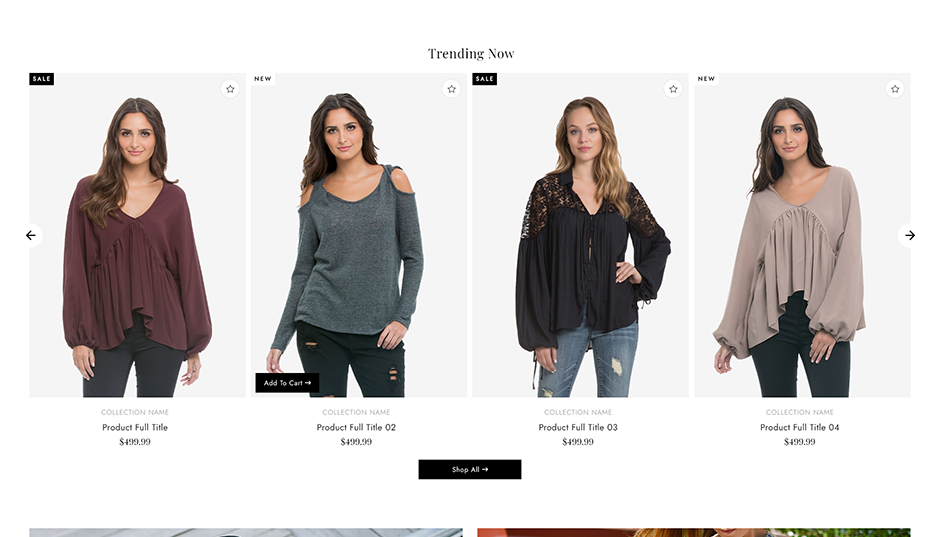View the black lace blouse image
The height and width of the screenshot is (537, 940).
[x=580, y=235]
